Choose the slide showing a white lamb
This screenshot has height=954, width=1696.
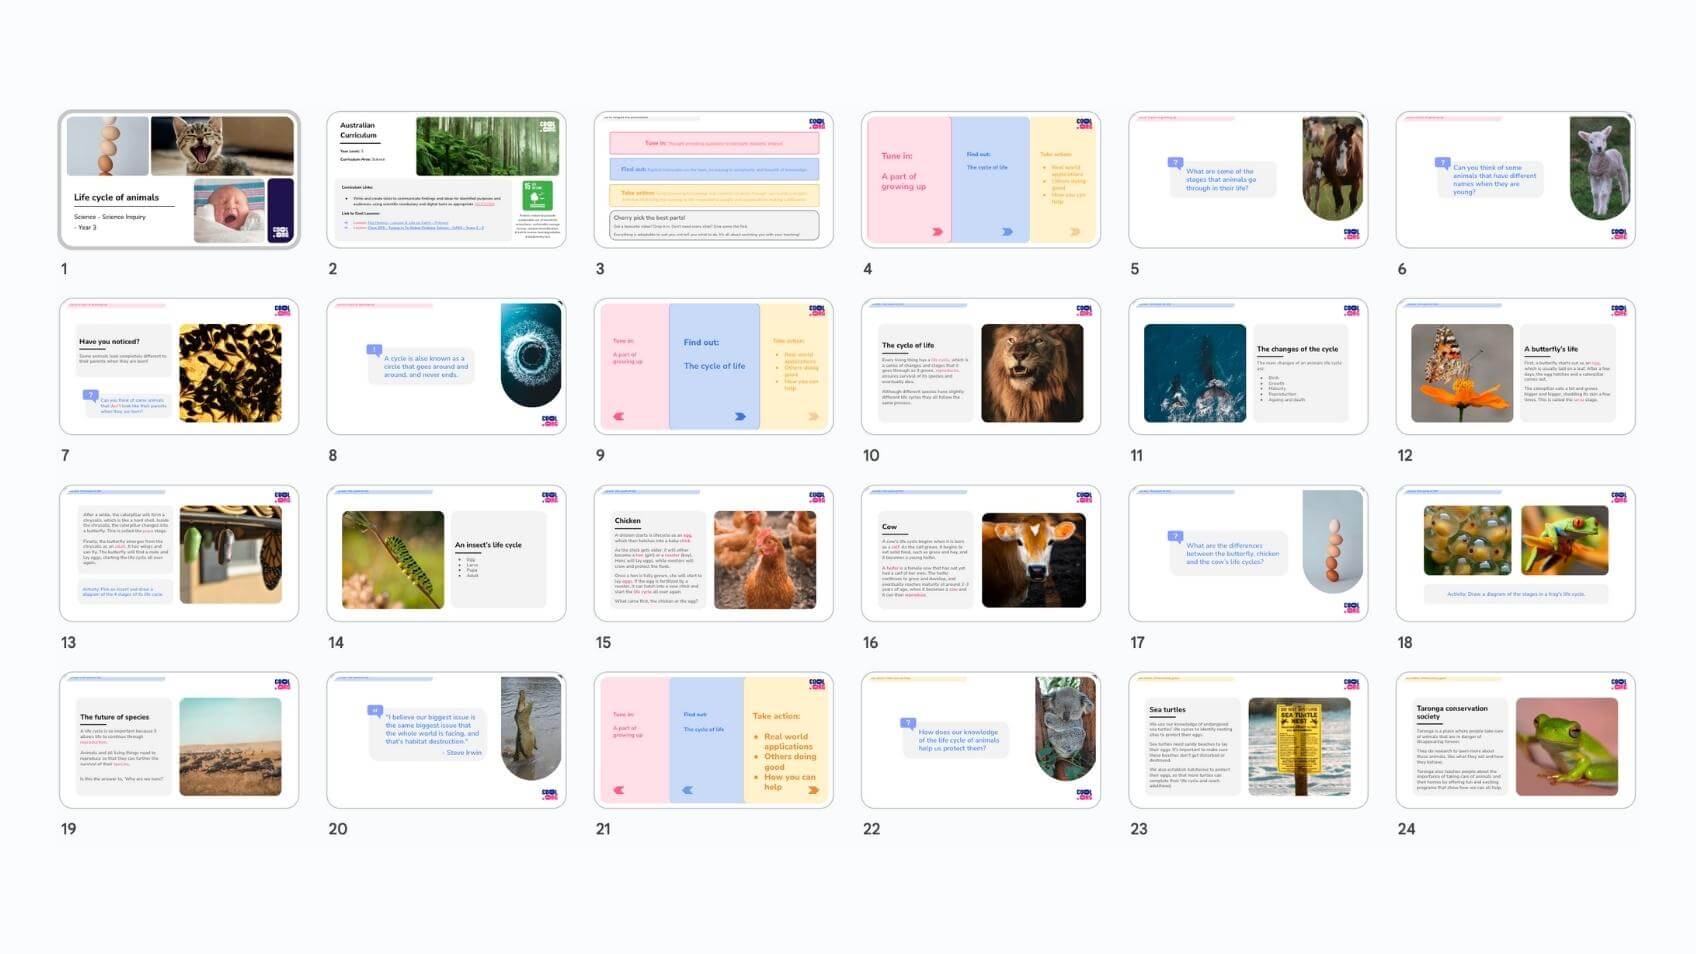(1515, 180)
